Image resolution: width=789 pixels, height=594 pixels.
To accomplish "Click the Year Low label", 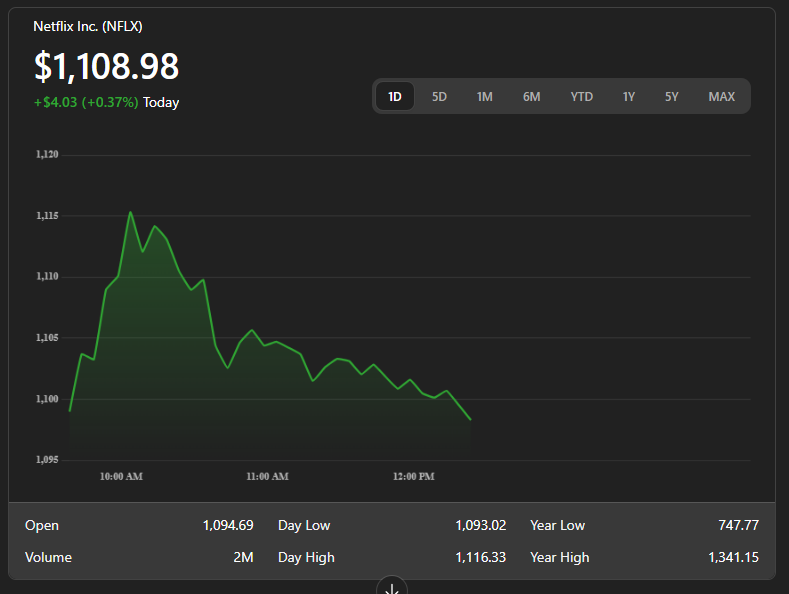I will pyautogui.click(x=558, y=525).
